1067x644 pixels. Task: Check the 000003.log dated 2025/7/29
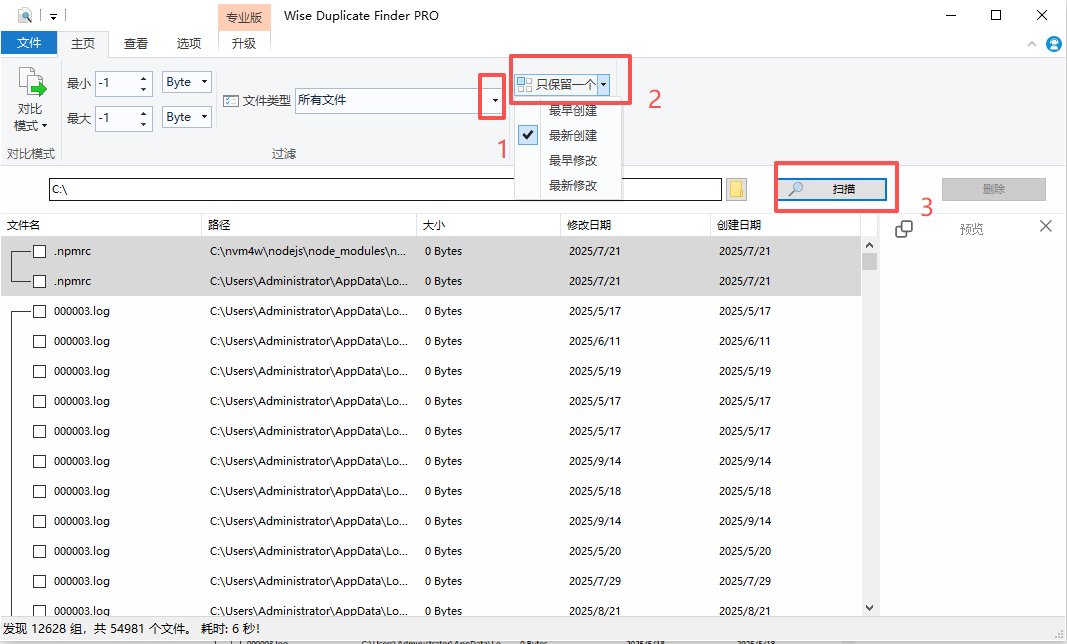39,581
